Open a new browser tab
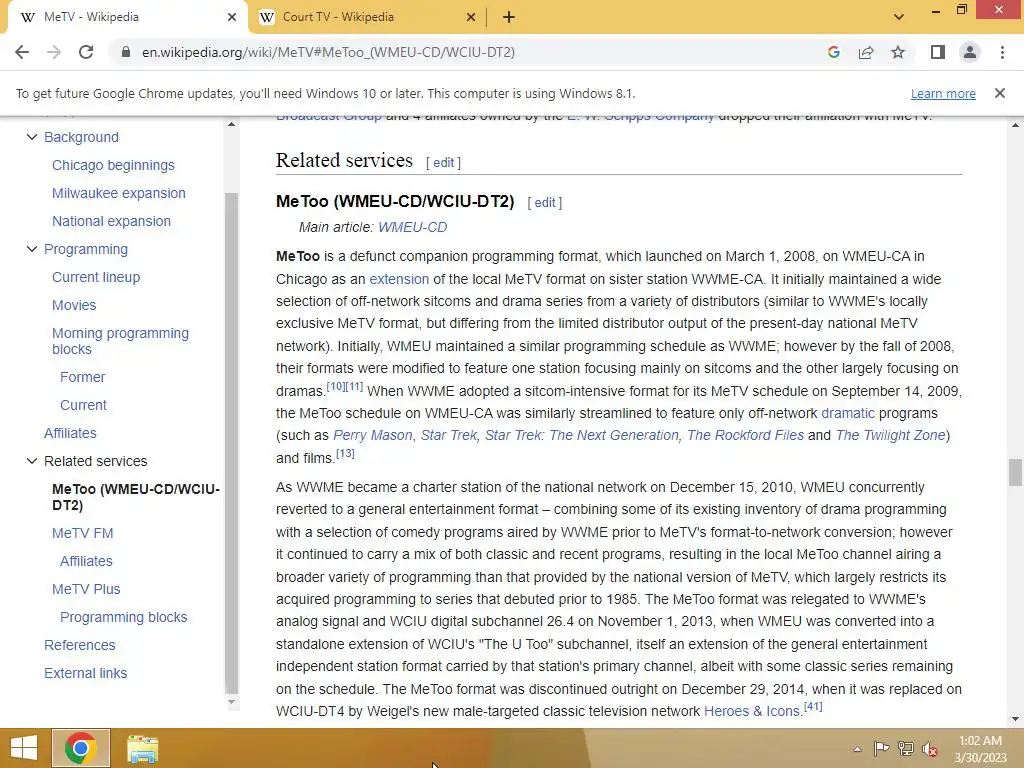This screenshot has height=768, width=1024. 509,17
